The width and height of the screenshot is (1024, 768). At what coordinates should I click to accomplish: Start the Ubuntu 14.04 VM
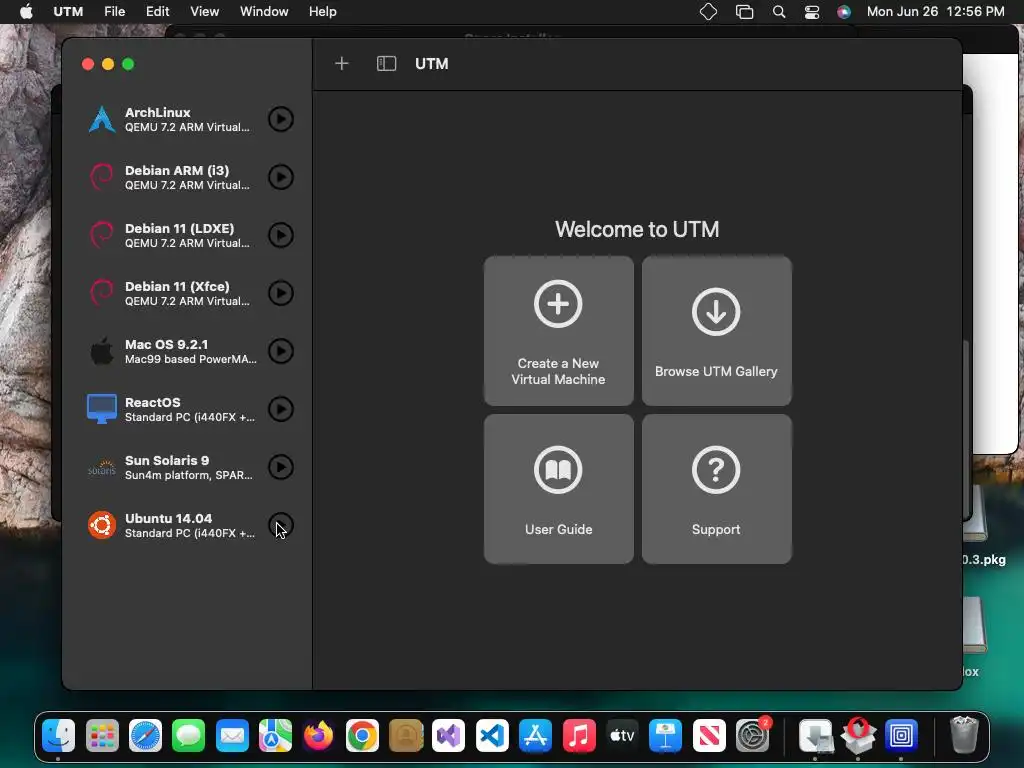tap(281, 525)
